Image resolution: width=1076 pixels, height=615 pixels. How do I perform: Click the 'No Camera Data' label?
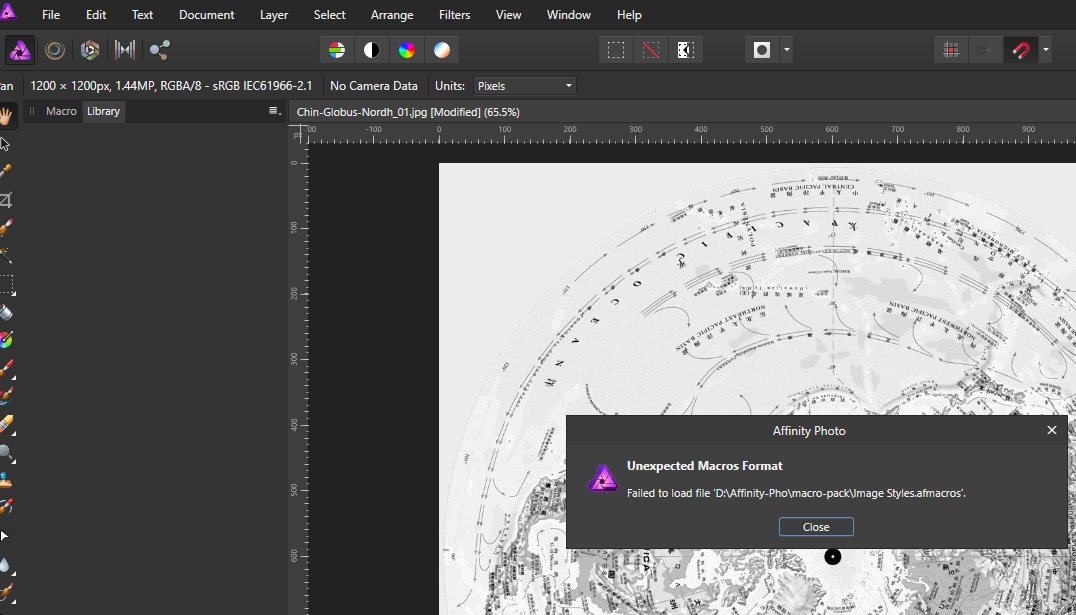pyautogui.click(x=373, y=86)
